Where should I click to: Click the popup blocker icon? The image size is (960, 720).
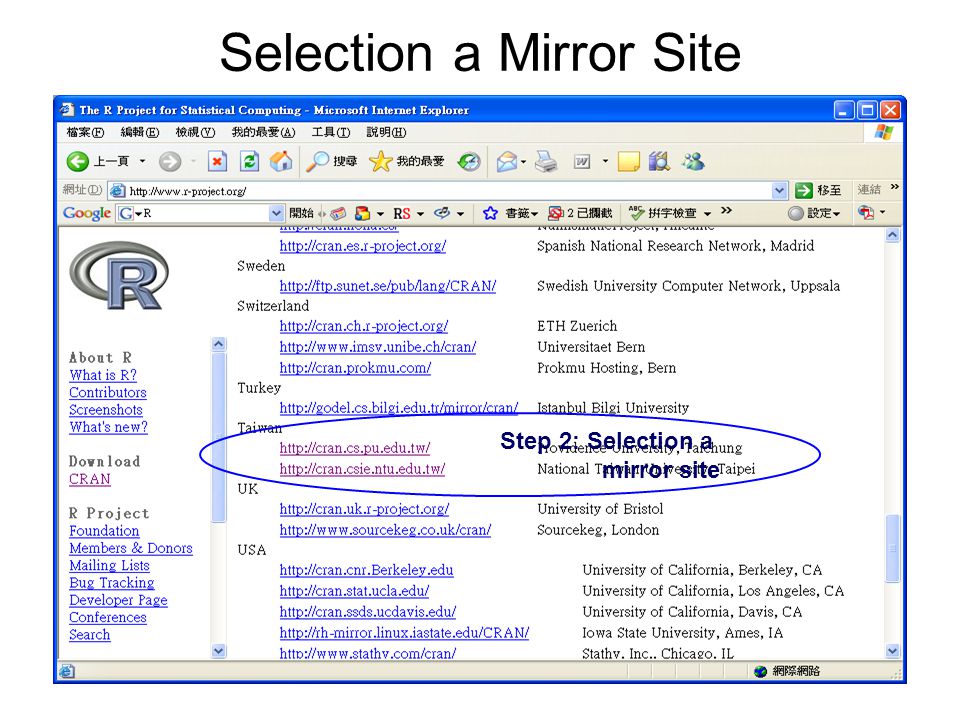[555, 213]
